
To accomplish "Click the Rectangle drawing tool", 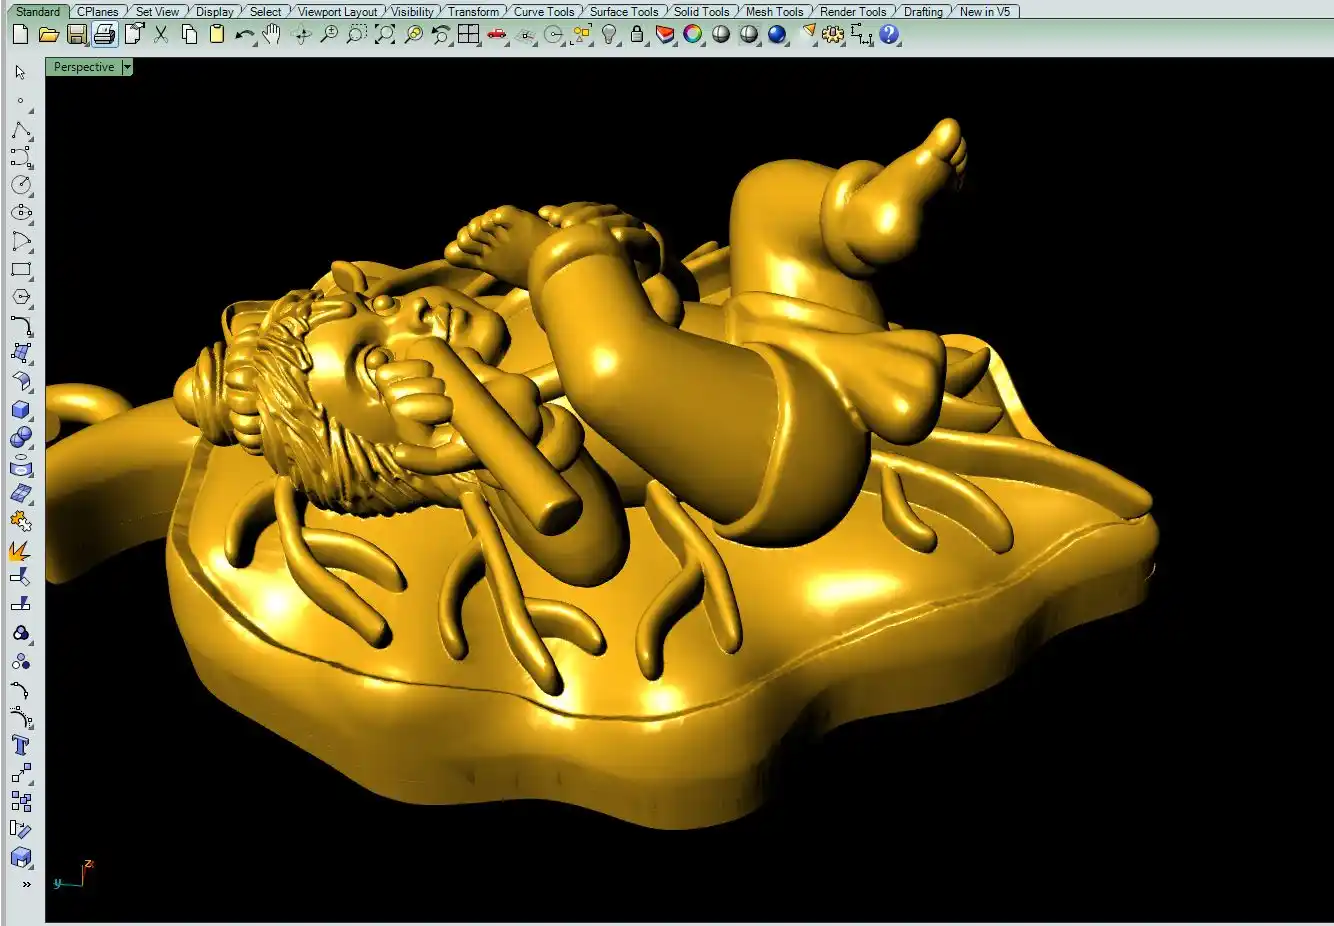I will pos(21,270).
